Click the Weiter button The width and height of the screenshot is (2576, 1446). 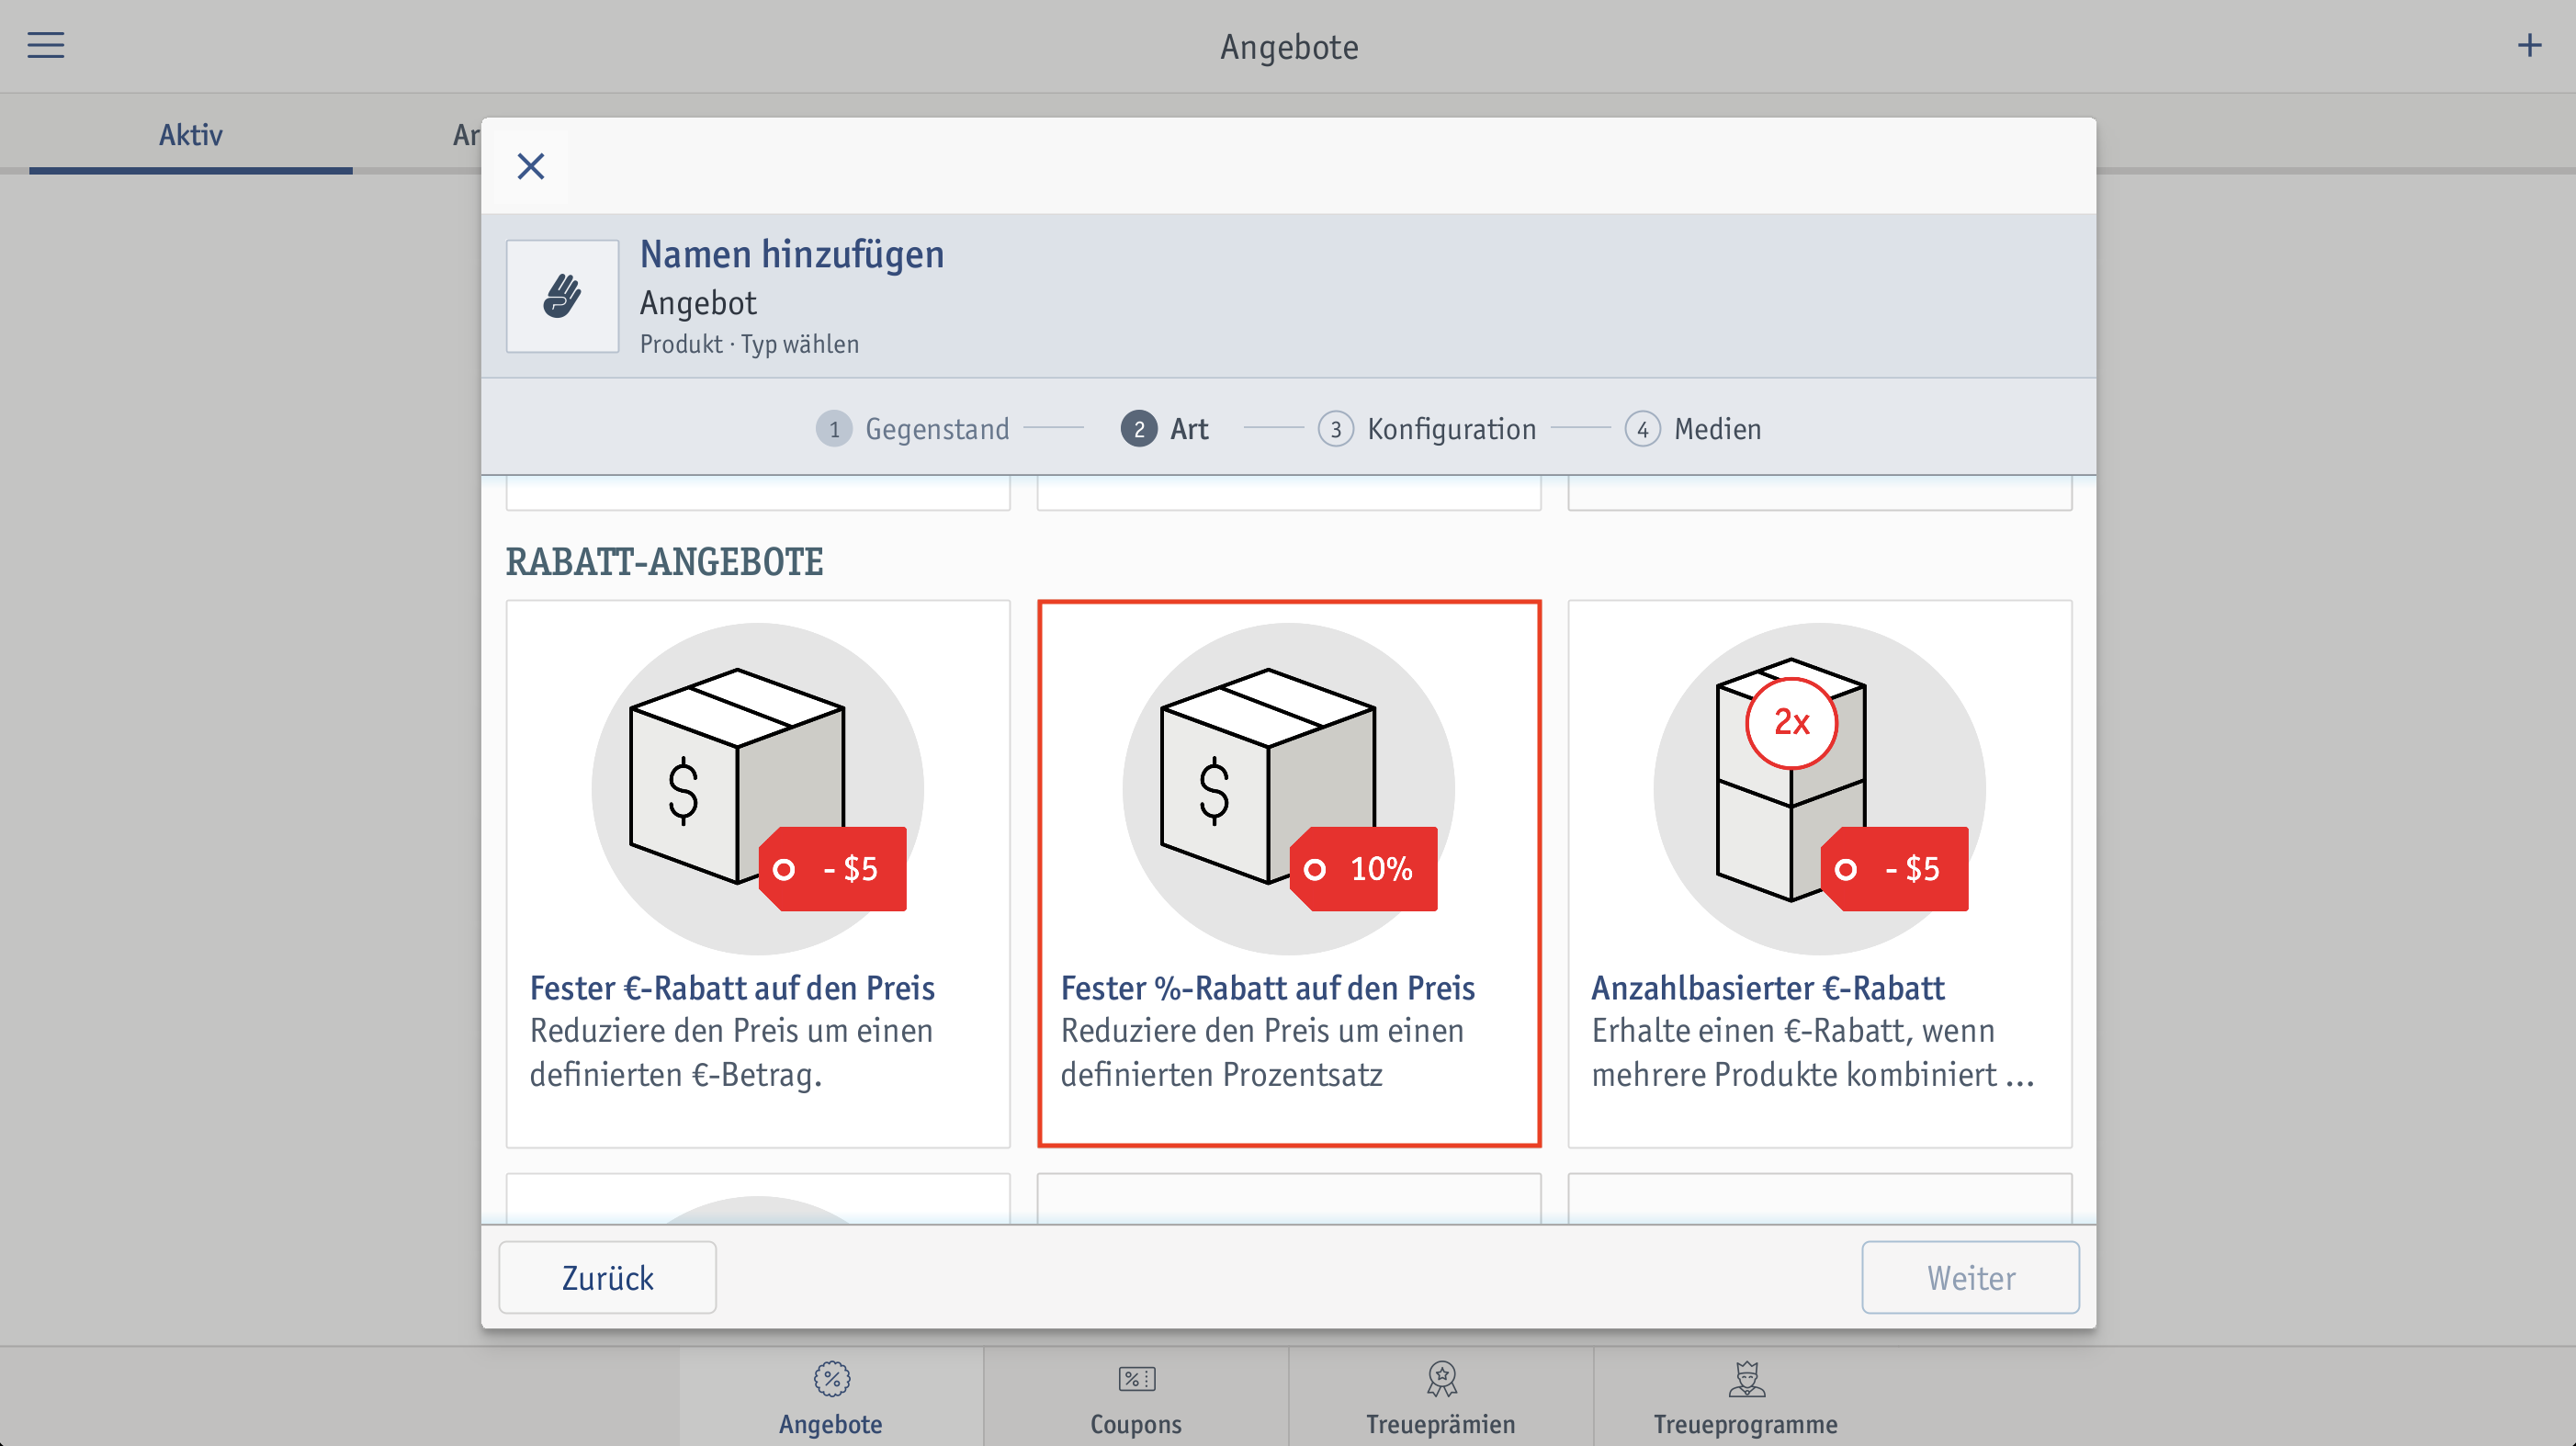[1970, 1277]
